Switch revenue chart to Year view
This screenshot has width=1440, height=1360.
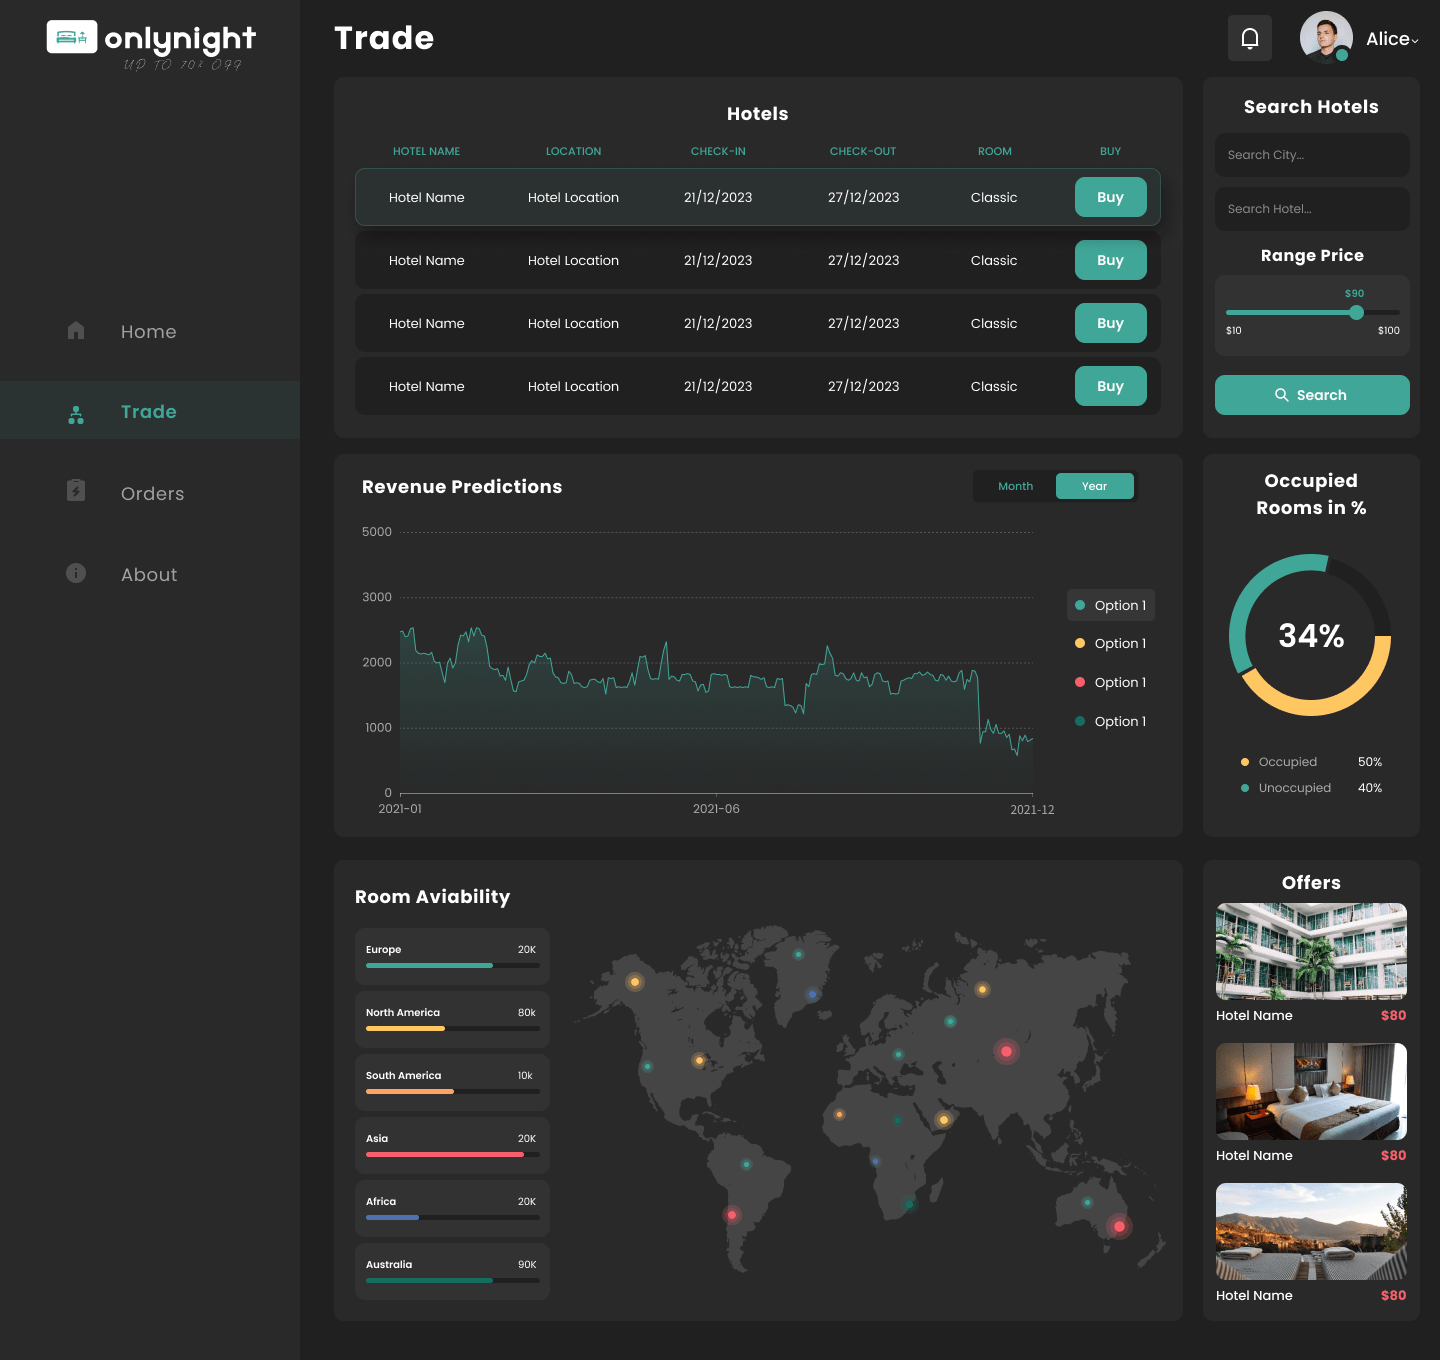(1094, 486)
